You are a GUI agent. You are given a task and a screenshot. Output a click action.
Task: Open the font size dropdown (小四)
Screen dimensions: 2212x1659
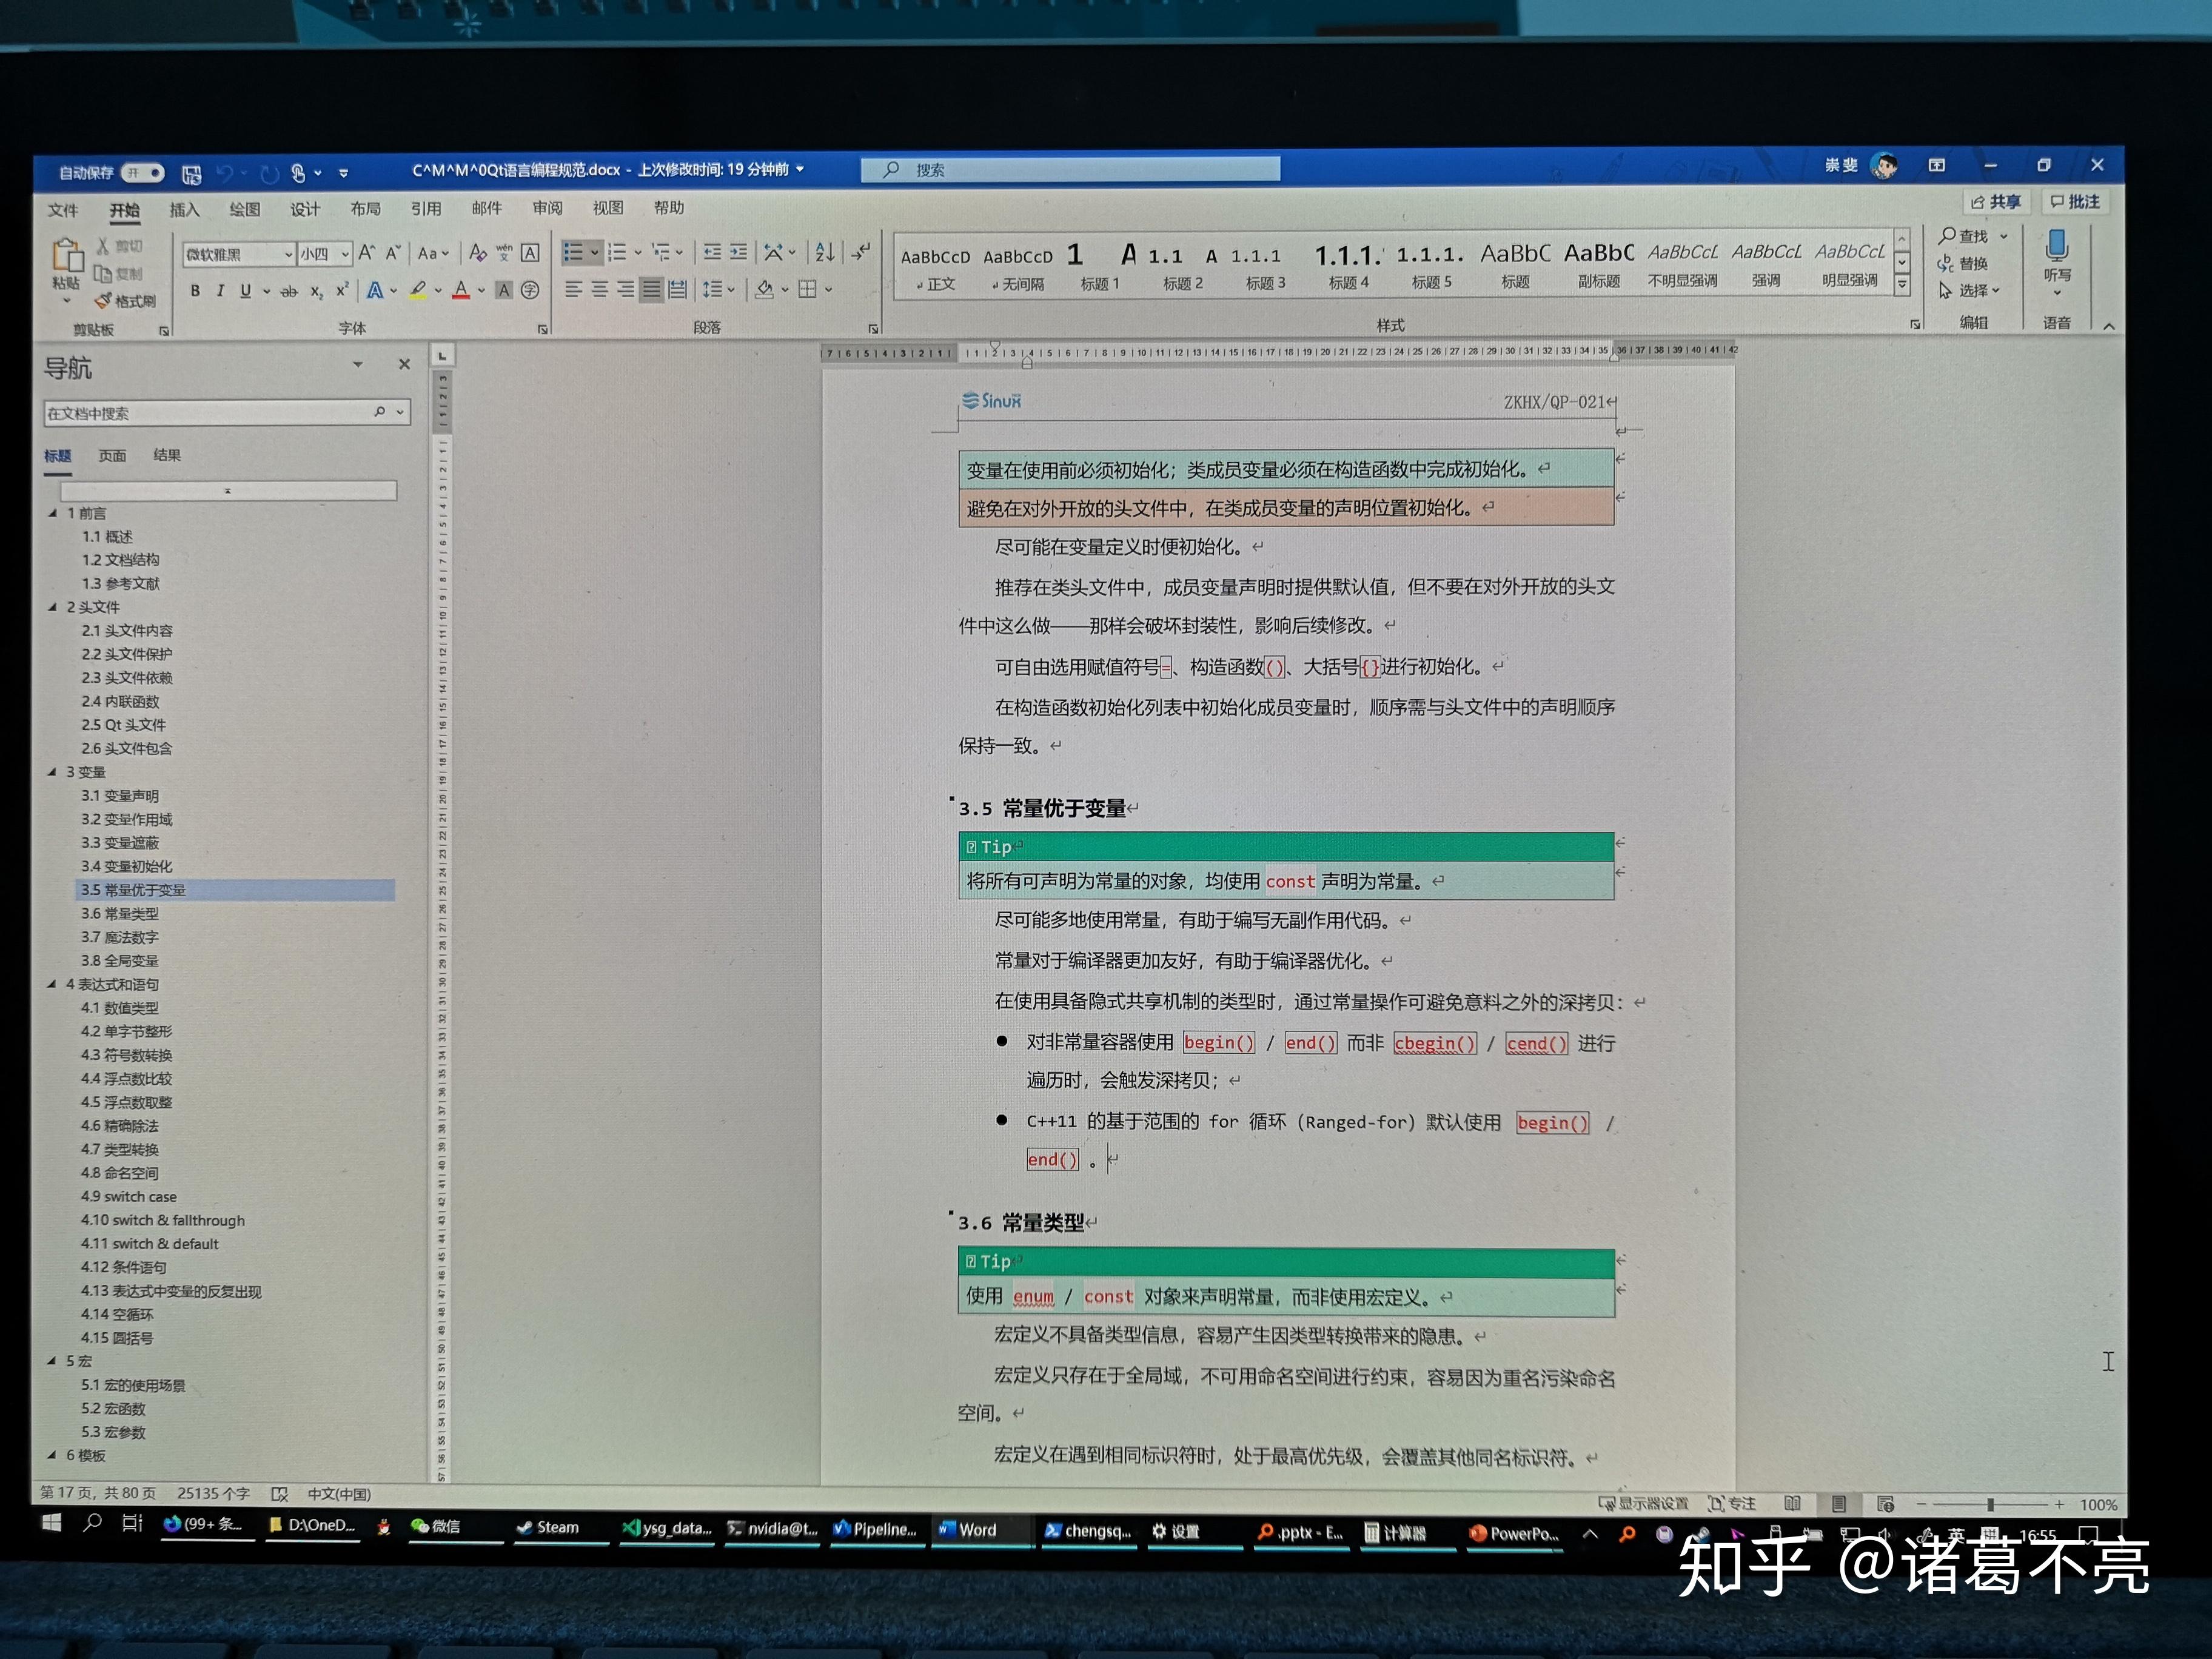[345, 254]
